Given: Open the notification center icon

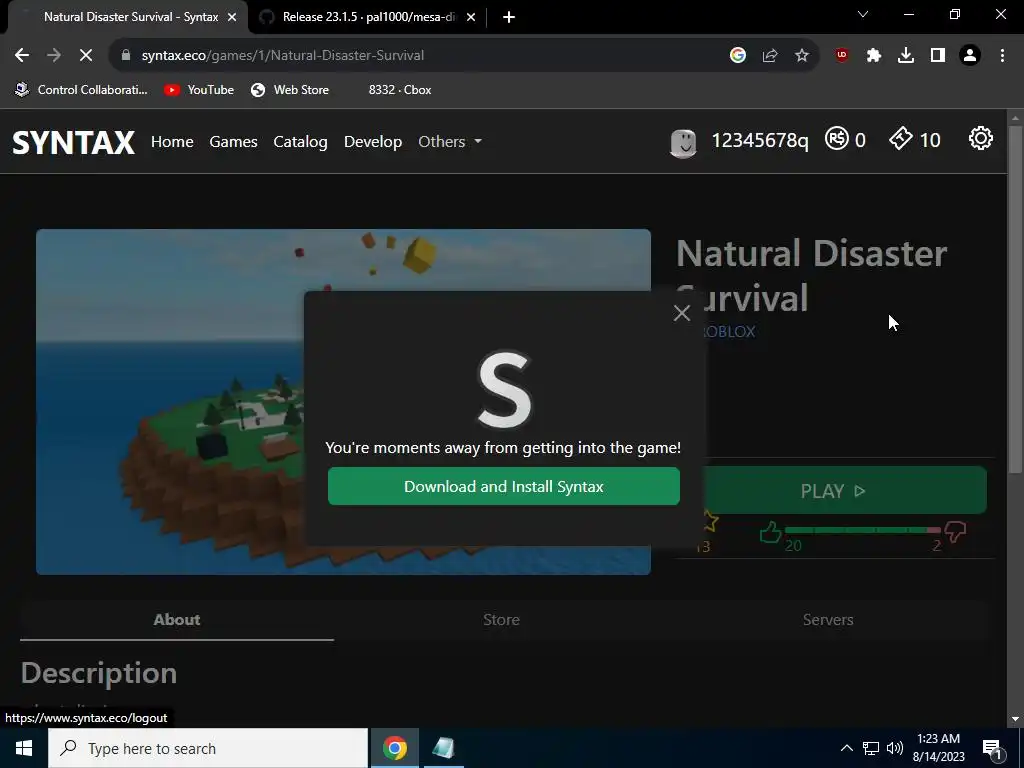Looking at the screenshot, I should (992, 748).
